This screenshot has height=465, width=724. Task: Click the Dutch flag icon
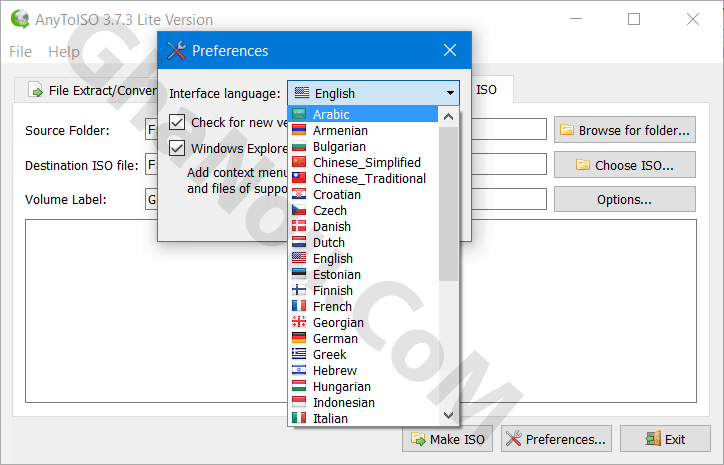[x=299, y=242]
